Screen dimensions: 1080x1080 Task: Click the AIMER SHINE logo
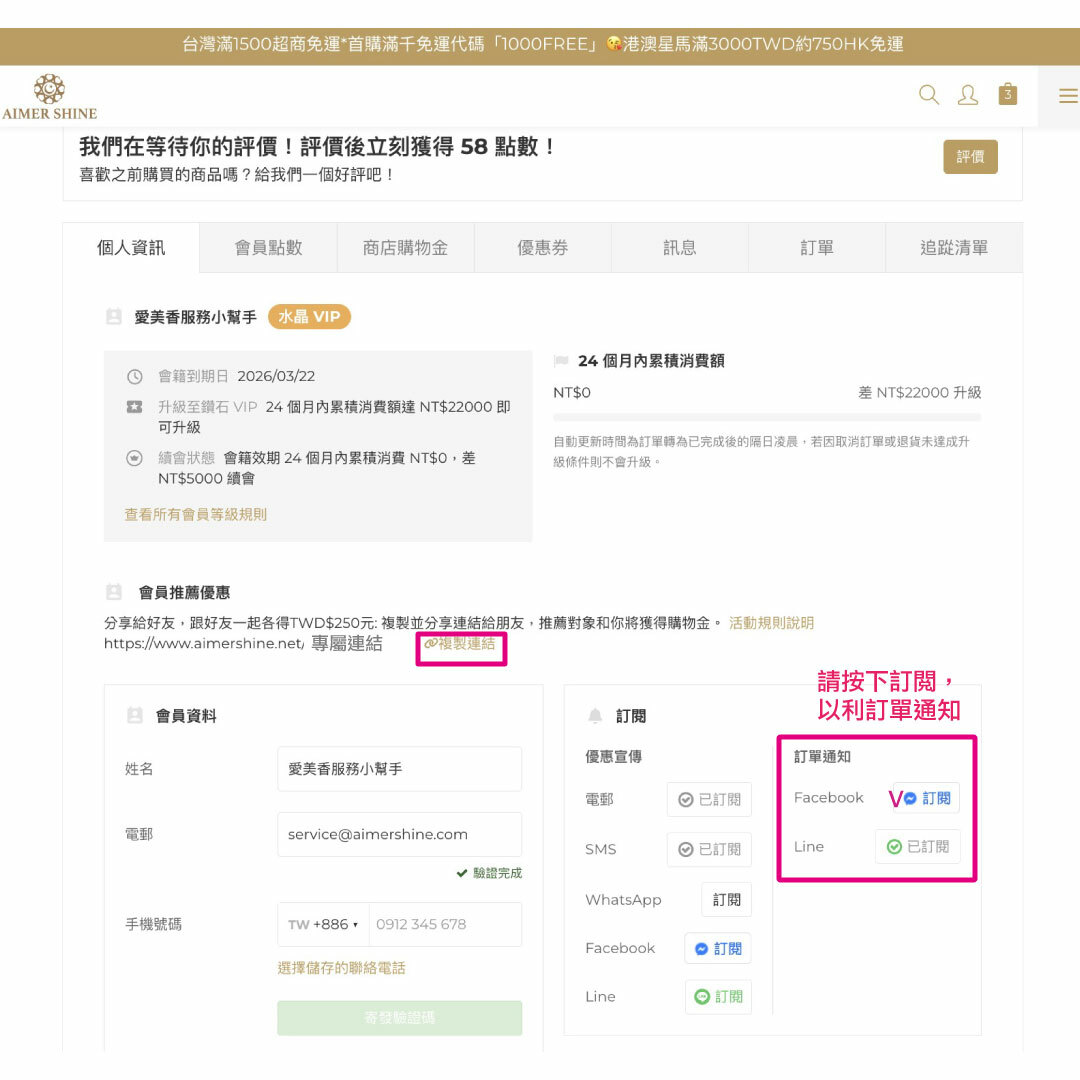(49, 97)
